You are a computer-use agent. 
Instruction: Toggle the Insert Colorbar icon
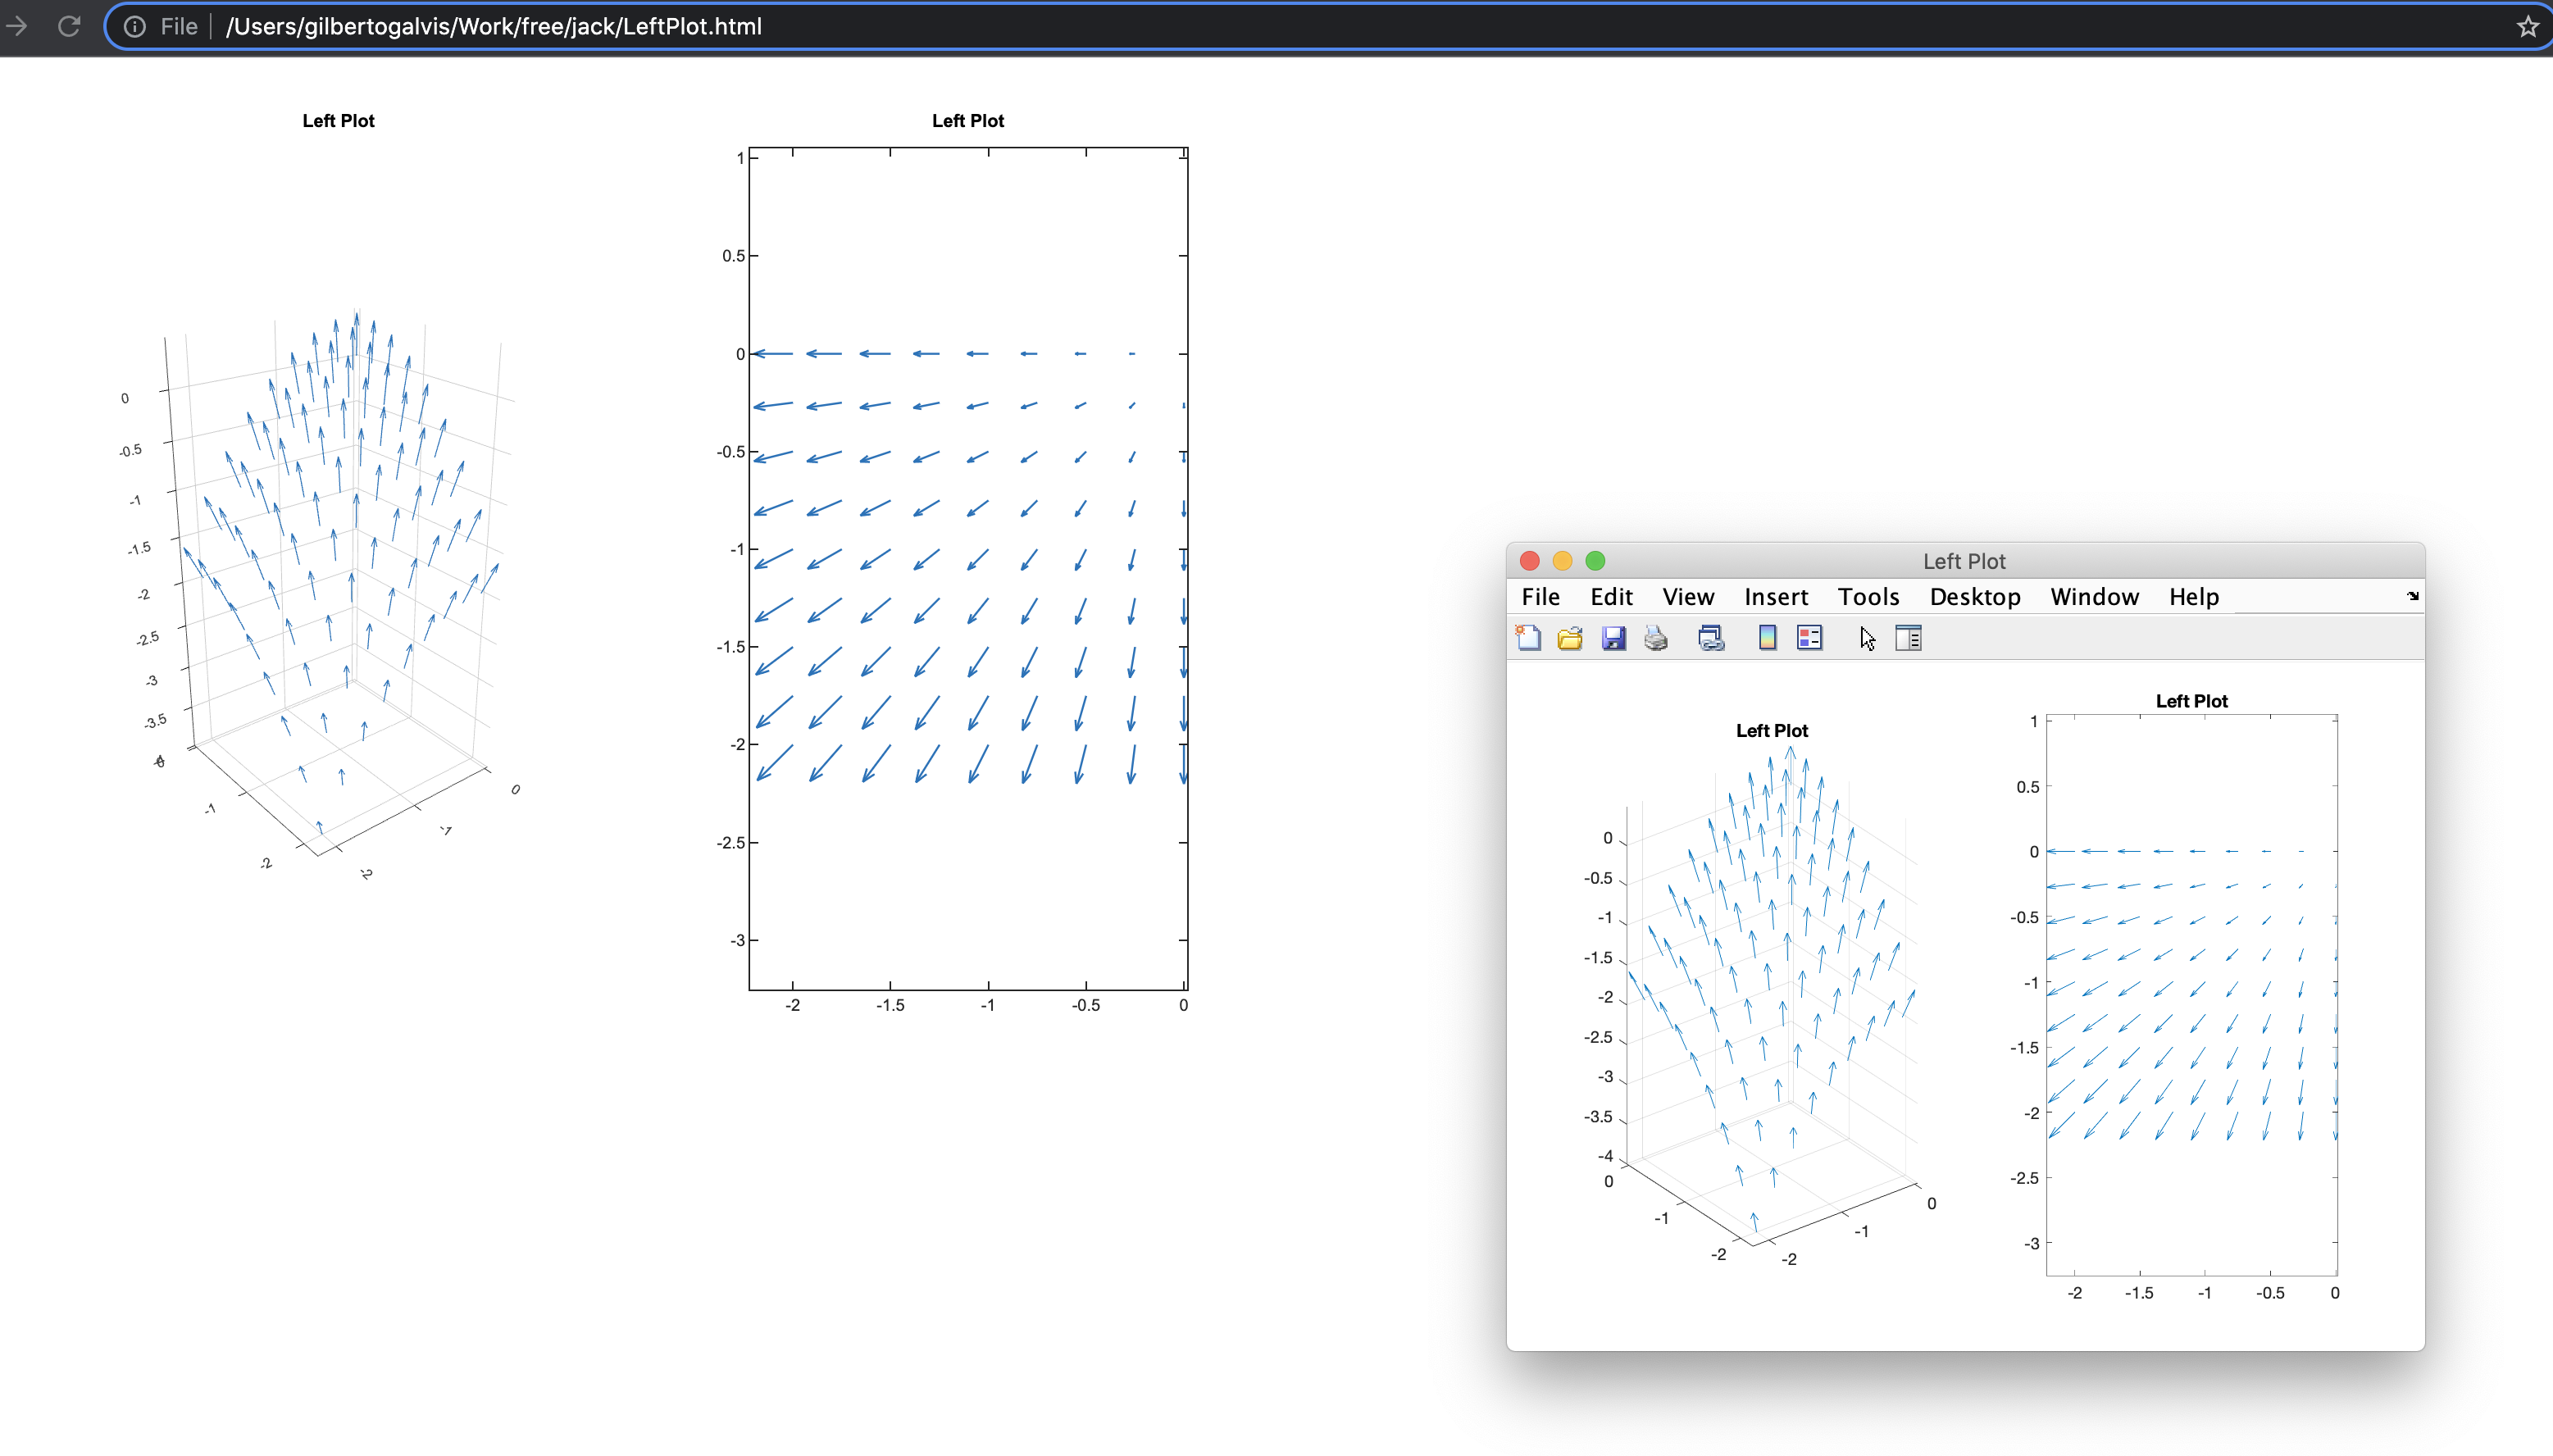point(1767,638)
